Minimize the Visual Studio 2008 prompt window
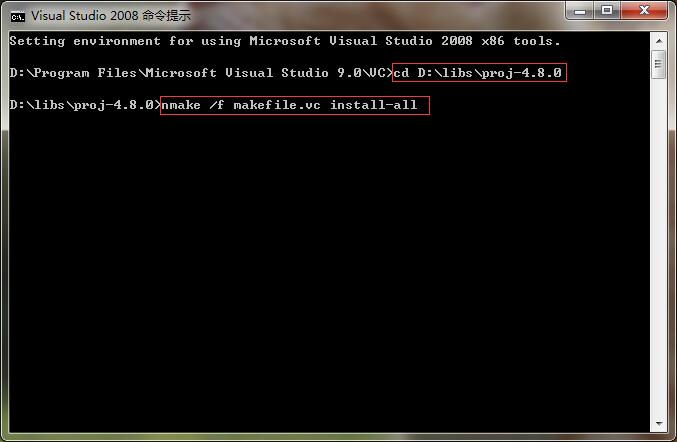This screenshot has width=677, height=442. pyautogui.click(x=580, y=11)
